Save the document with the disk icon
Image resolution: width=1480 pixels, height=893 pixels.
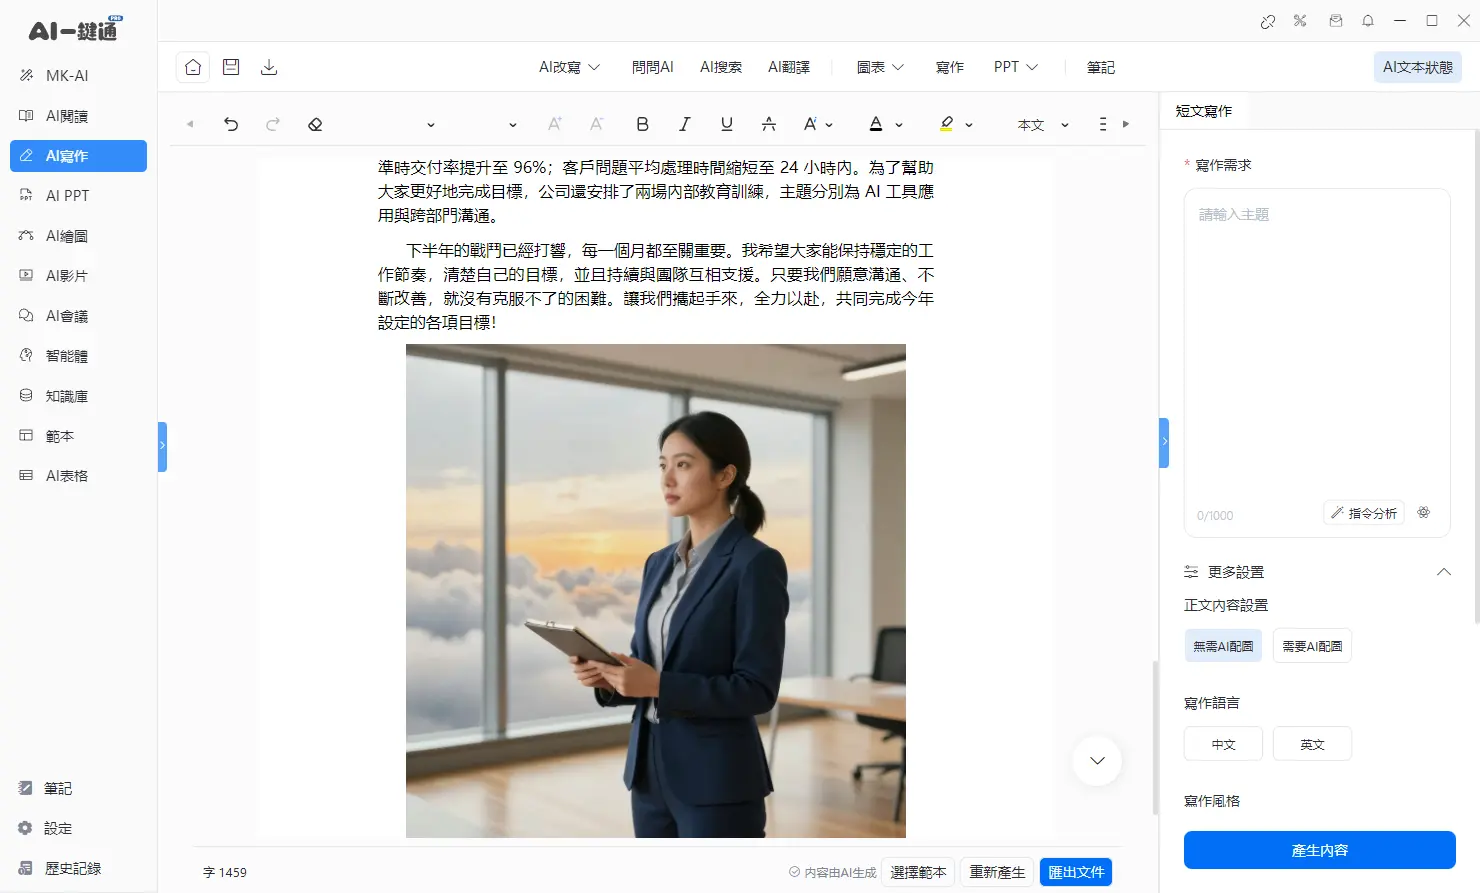pos(231,67)
